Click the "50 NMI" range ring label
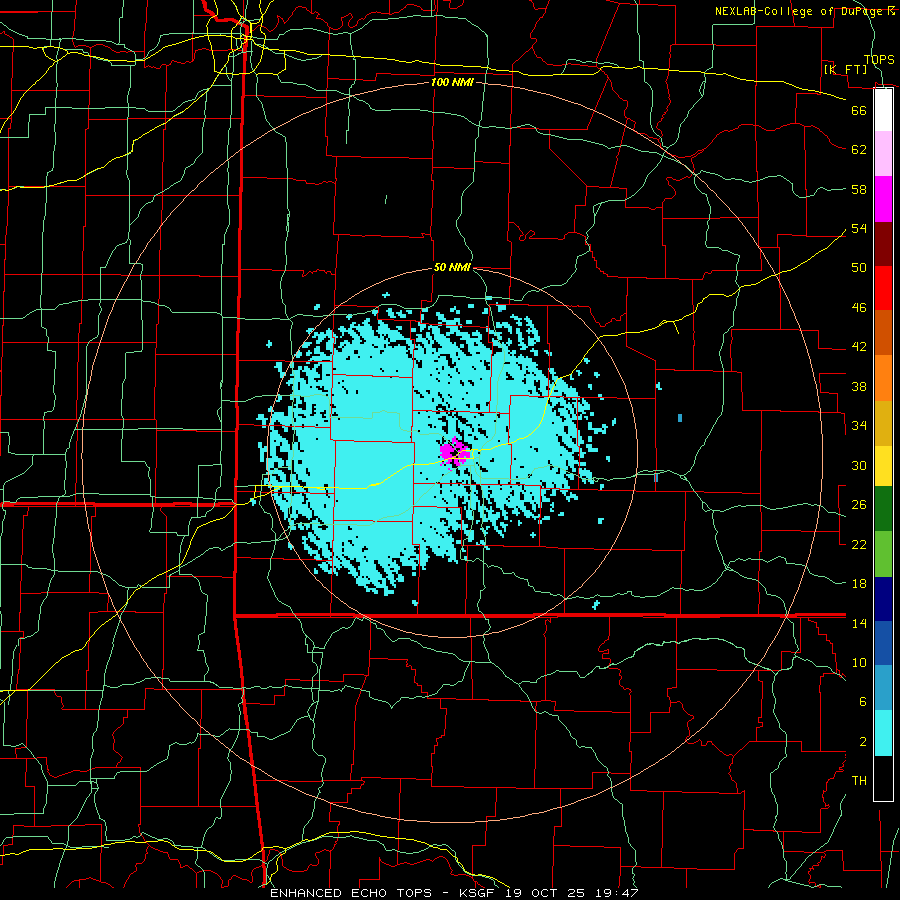This screenshot has height=900, width=900. 452,267
